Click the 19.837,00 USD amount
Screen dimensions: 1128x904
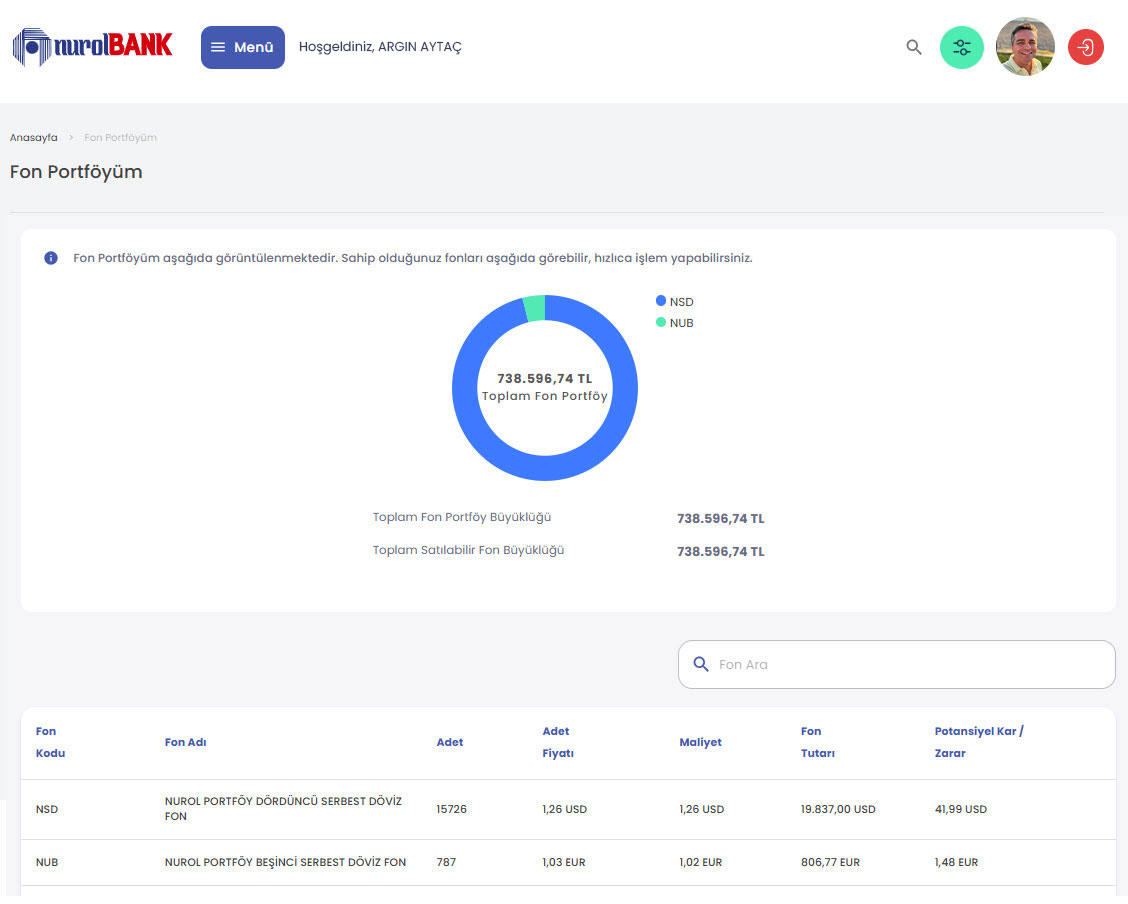838,809
